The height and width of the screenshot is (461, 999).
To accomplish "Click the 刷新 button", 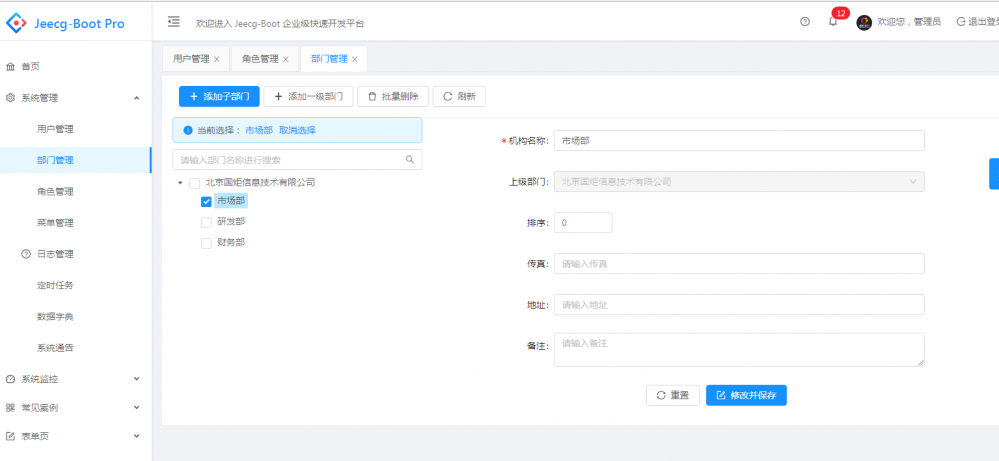I will pyautogui.click(x=459, y=97).
